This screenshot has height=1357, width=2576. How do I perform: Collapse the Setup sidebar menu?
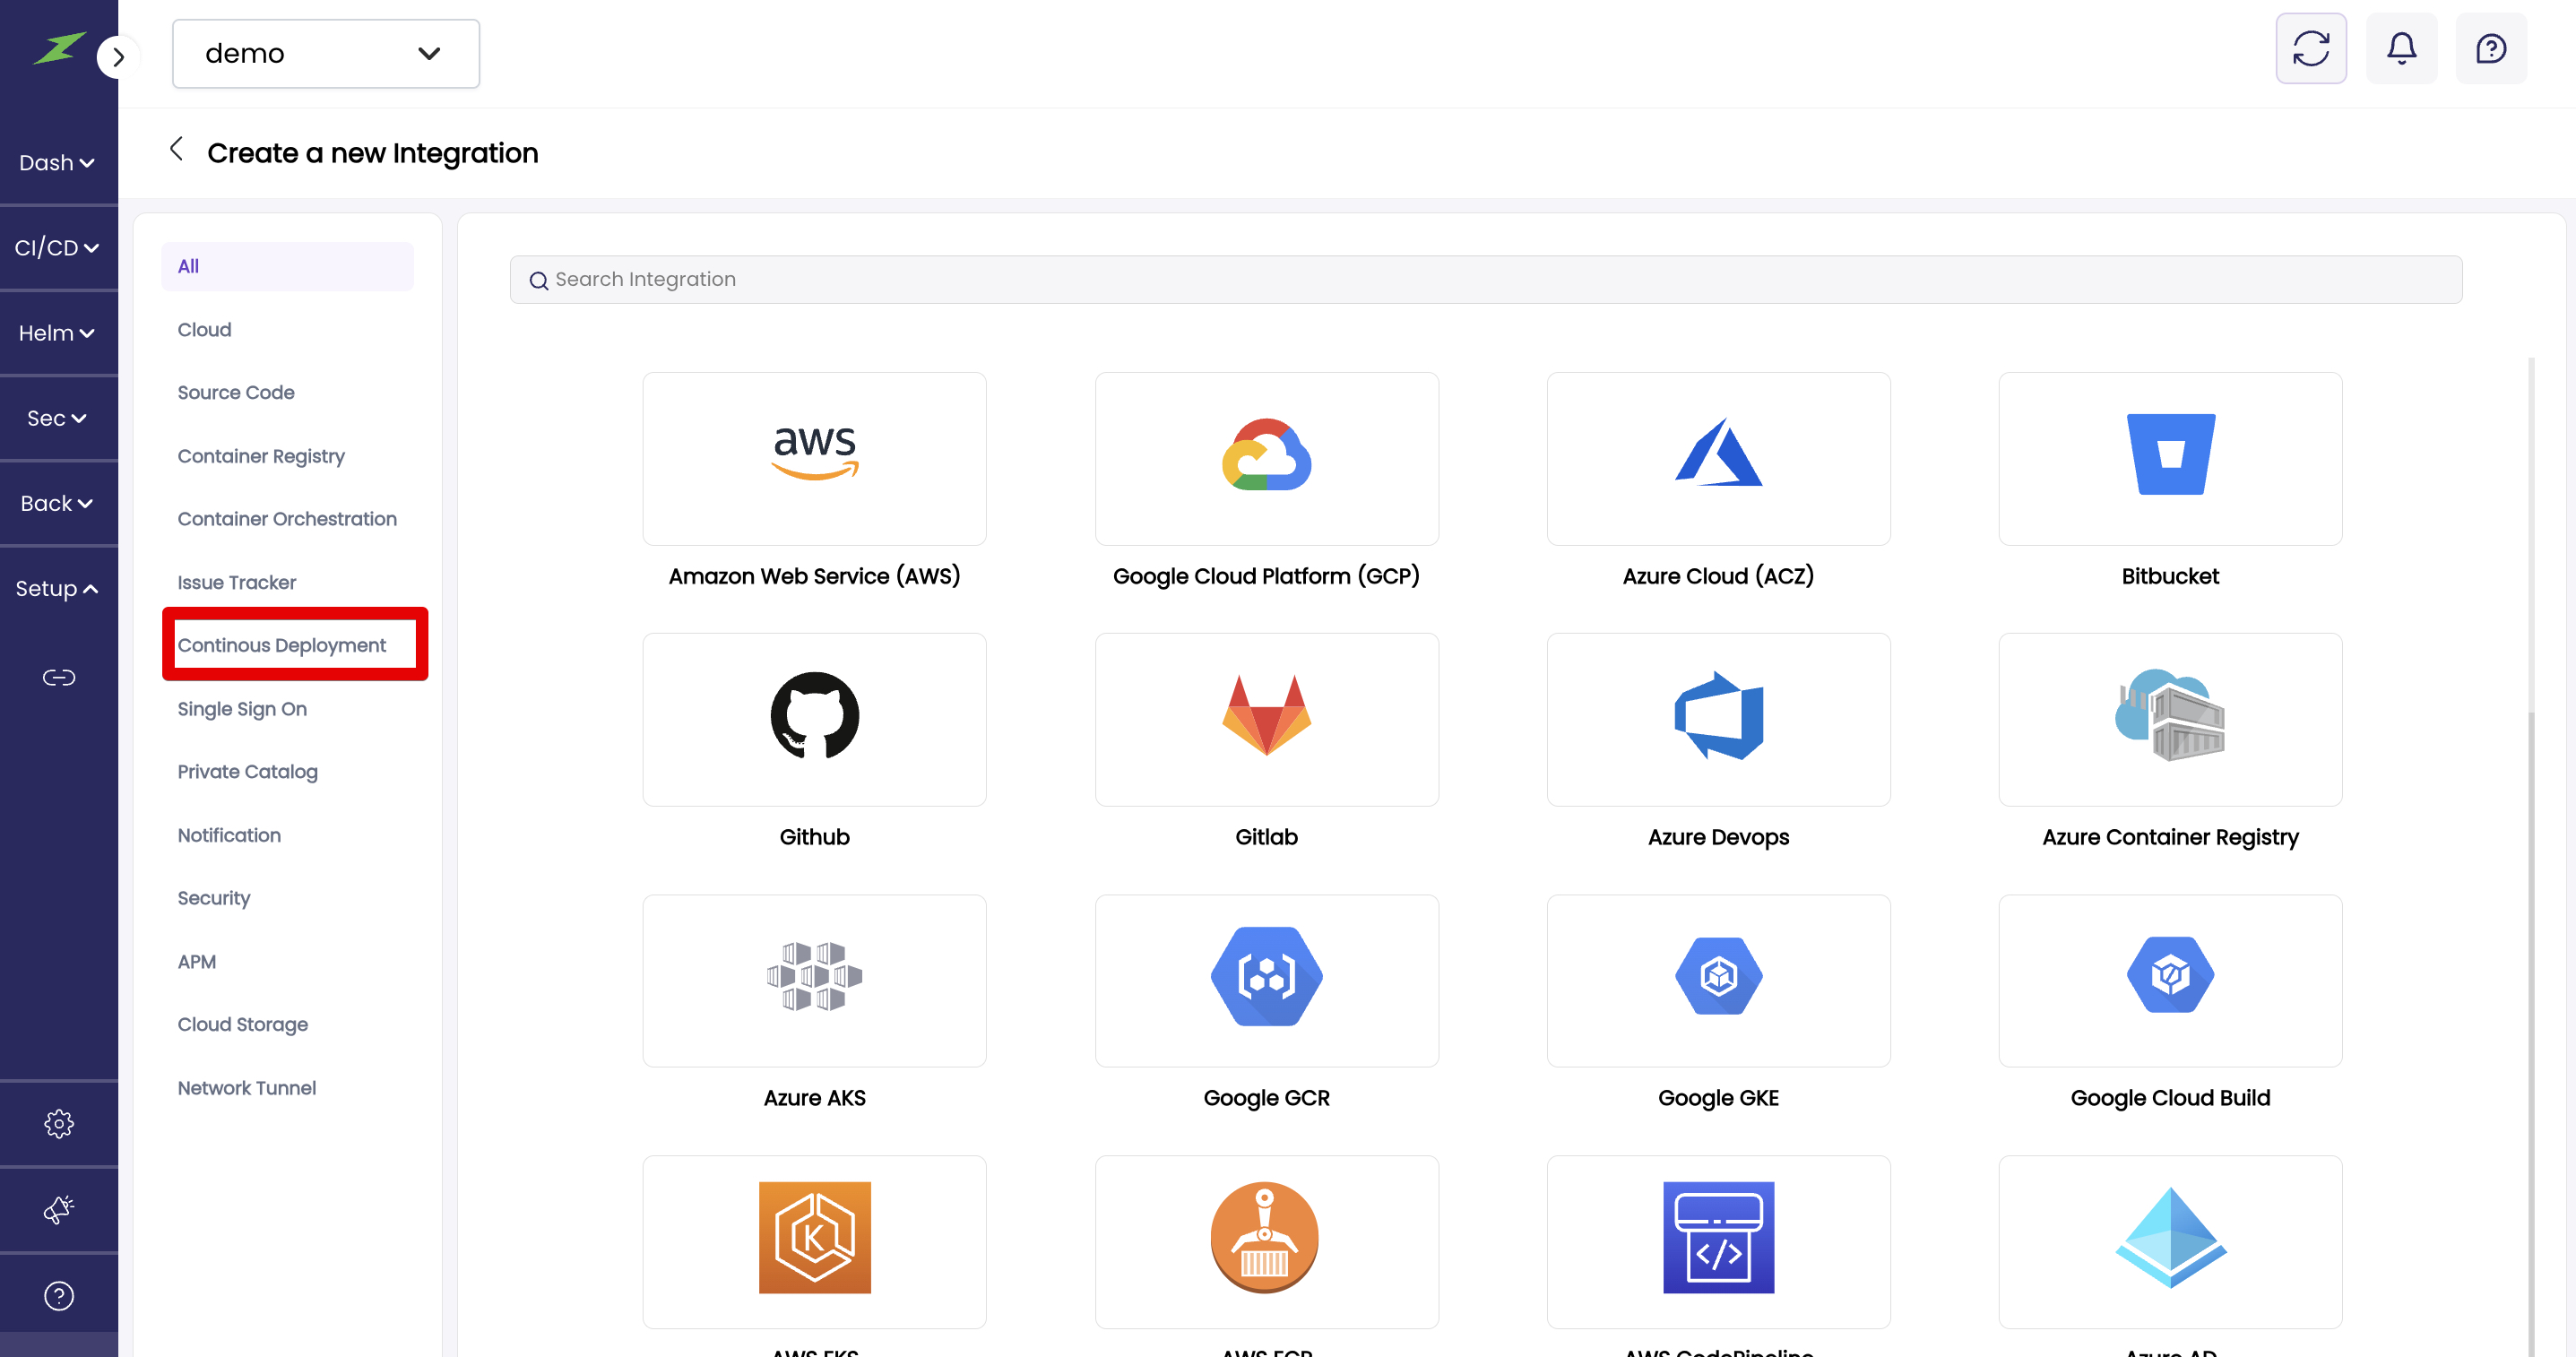pos(57,588)
